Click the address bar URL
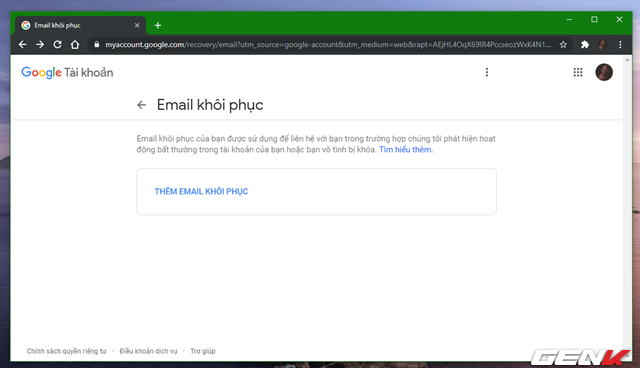Viewport: 640px width, 368px height. point(328,44)
